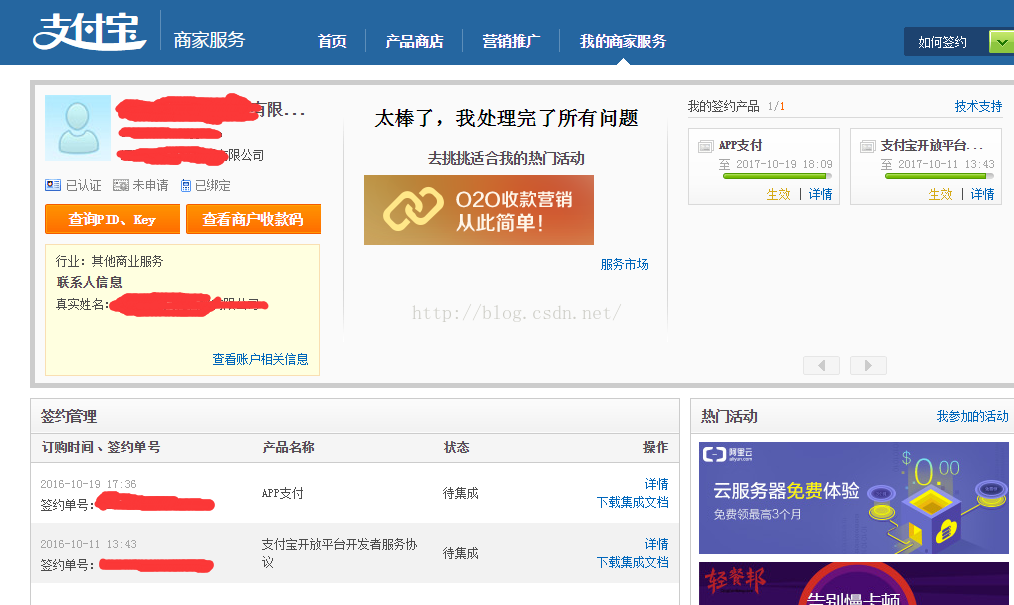Open the 营销推广 nav tab
This screenshot has height=605, width=1014.
point(511,41)
